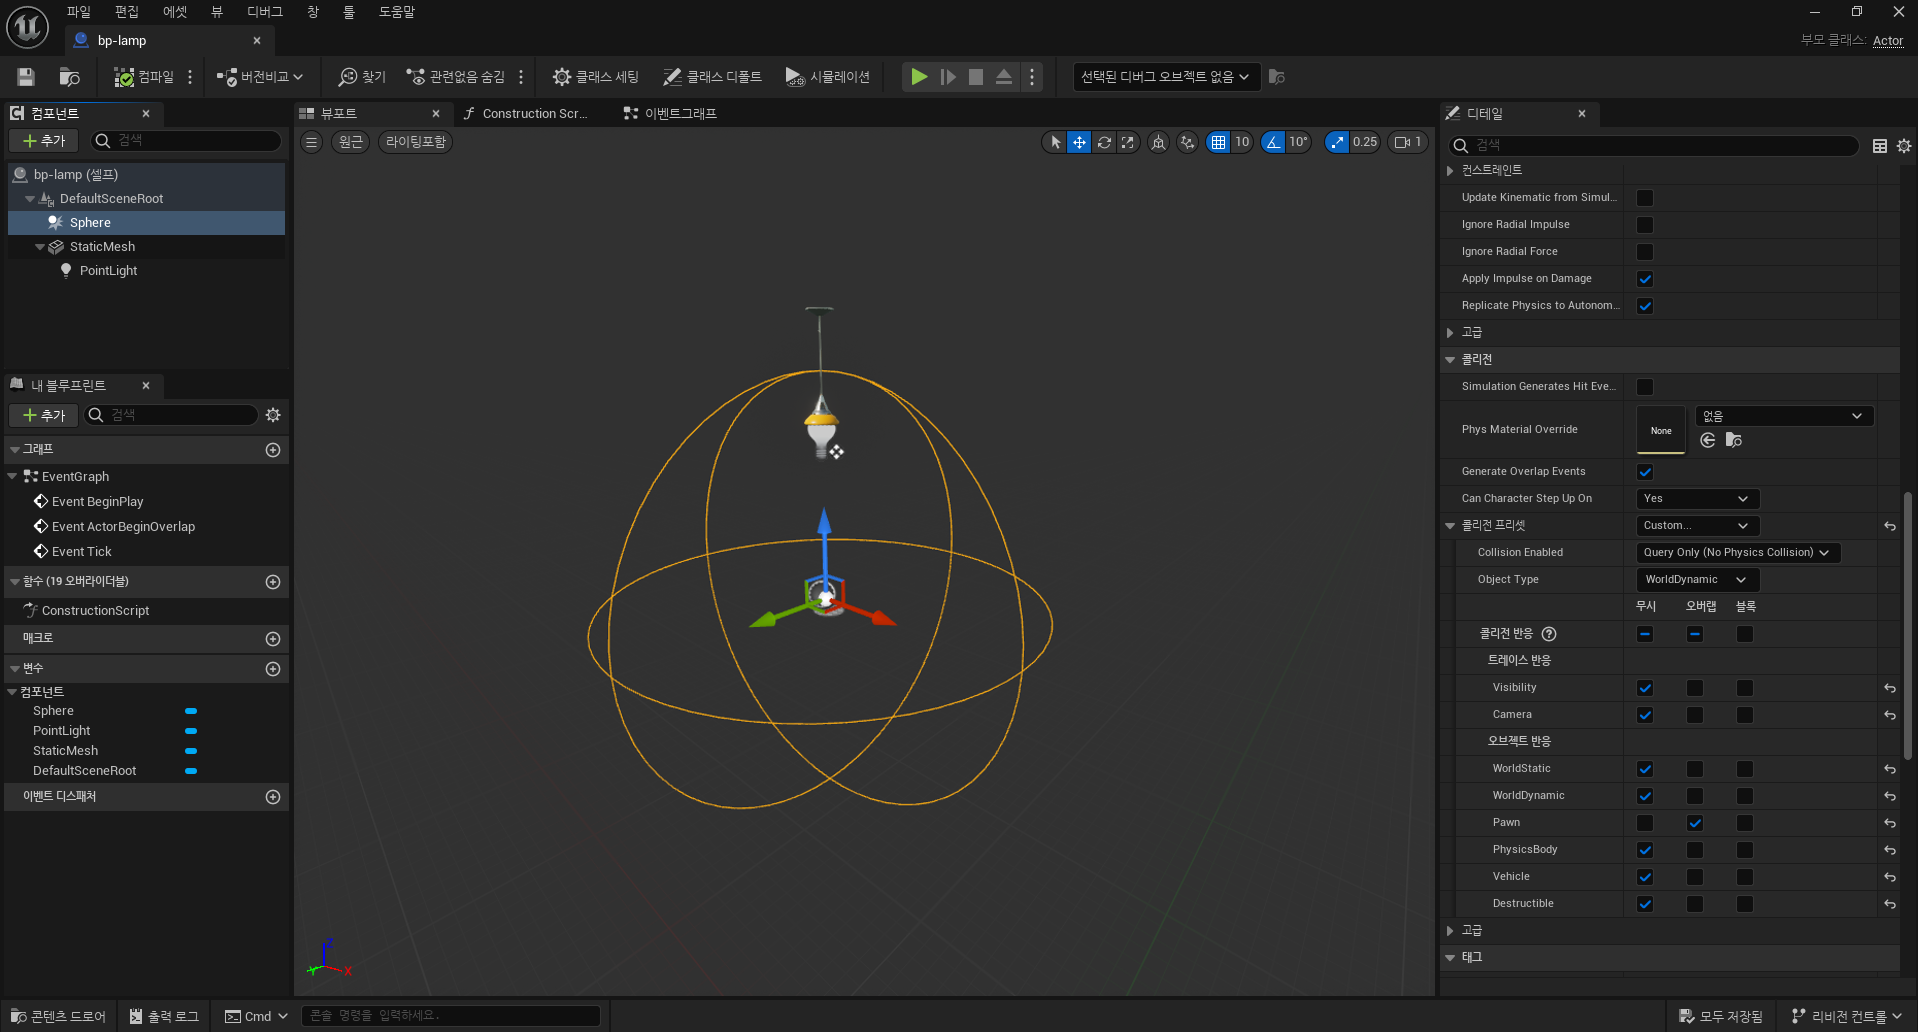Toggle Hide Unrelated nodes
This screenshot has width=1918, height=1032.
pyautogui.click(x=456, y=77)
